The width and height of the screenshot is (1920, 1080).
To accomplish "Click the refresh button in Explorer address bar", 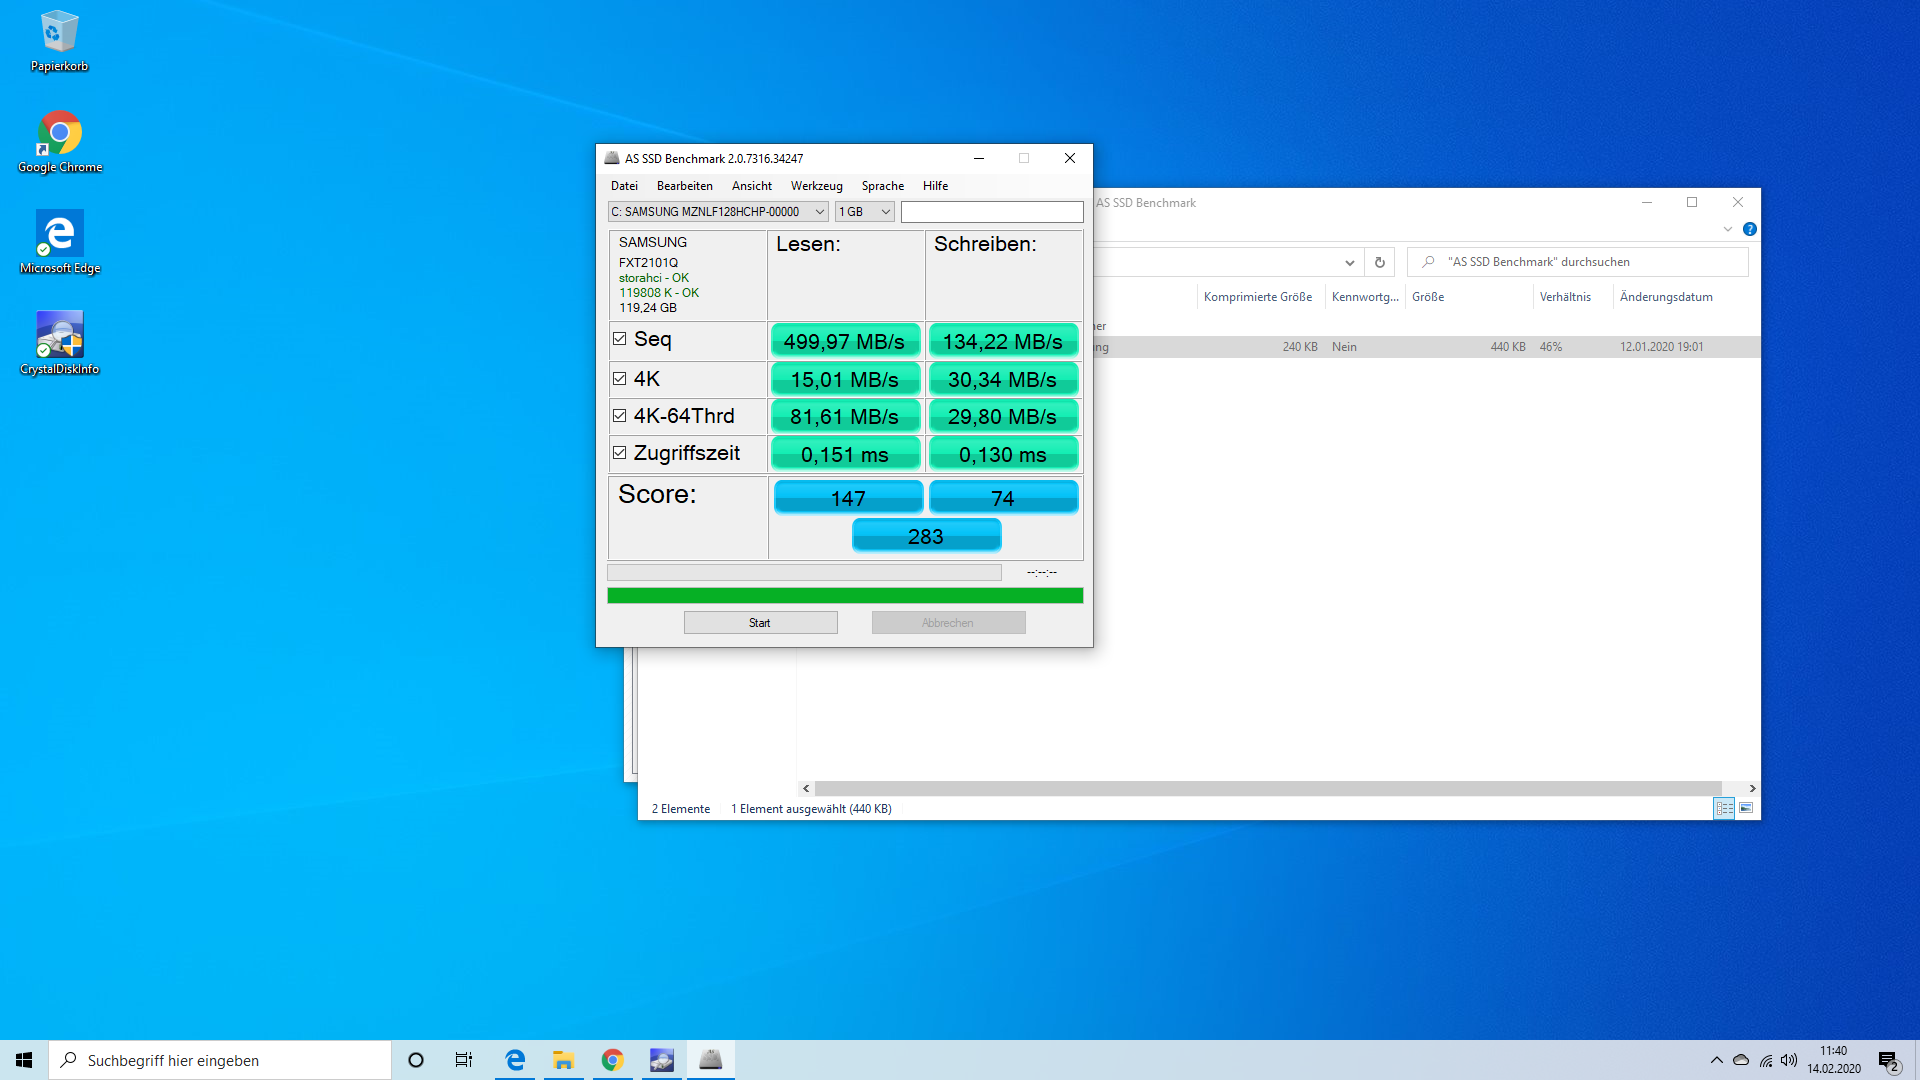I will coord(1379,262).
